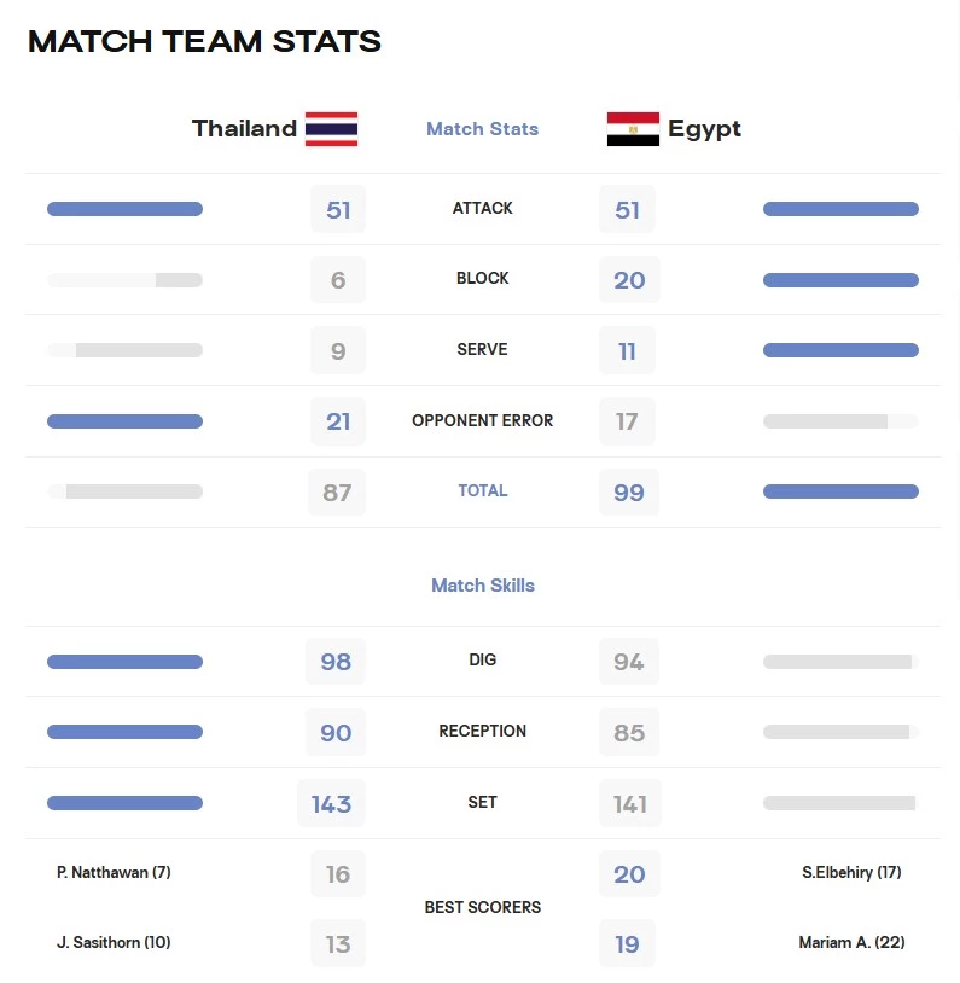Click Egypt's total points bar
The height and width of the screenshot is (983, 960).
(x=841, y=492)
